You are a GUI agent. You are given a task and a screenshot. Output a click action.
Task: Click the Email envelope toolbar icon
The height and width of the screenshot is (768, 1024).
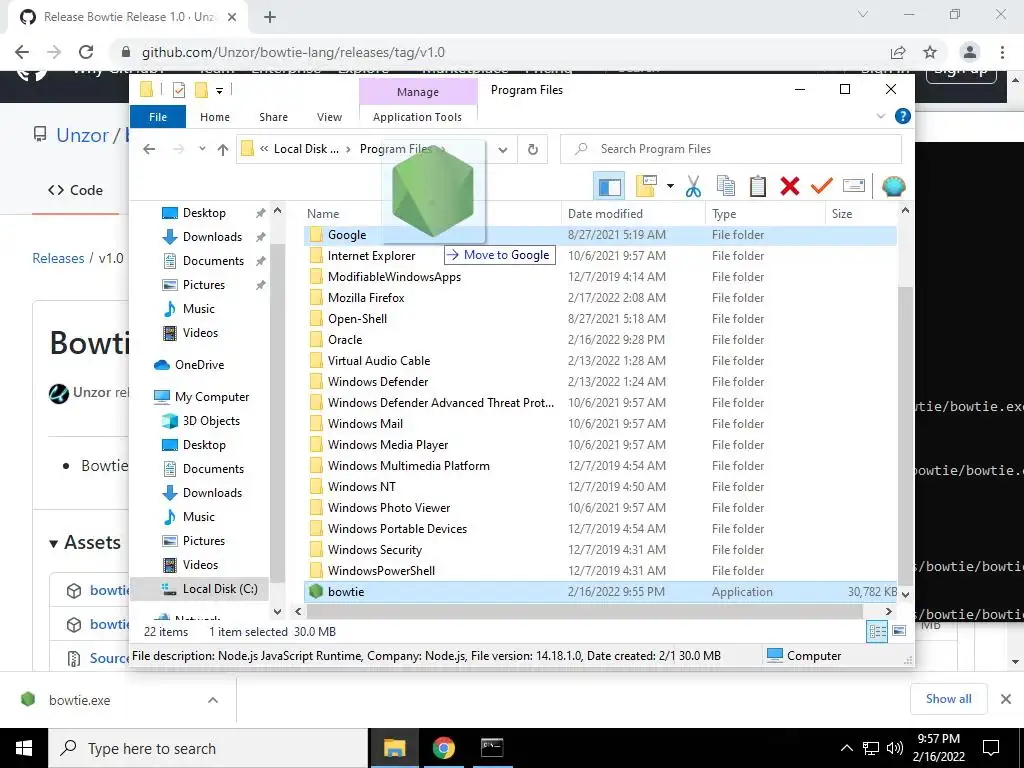click(x=854, y=186)
